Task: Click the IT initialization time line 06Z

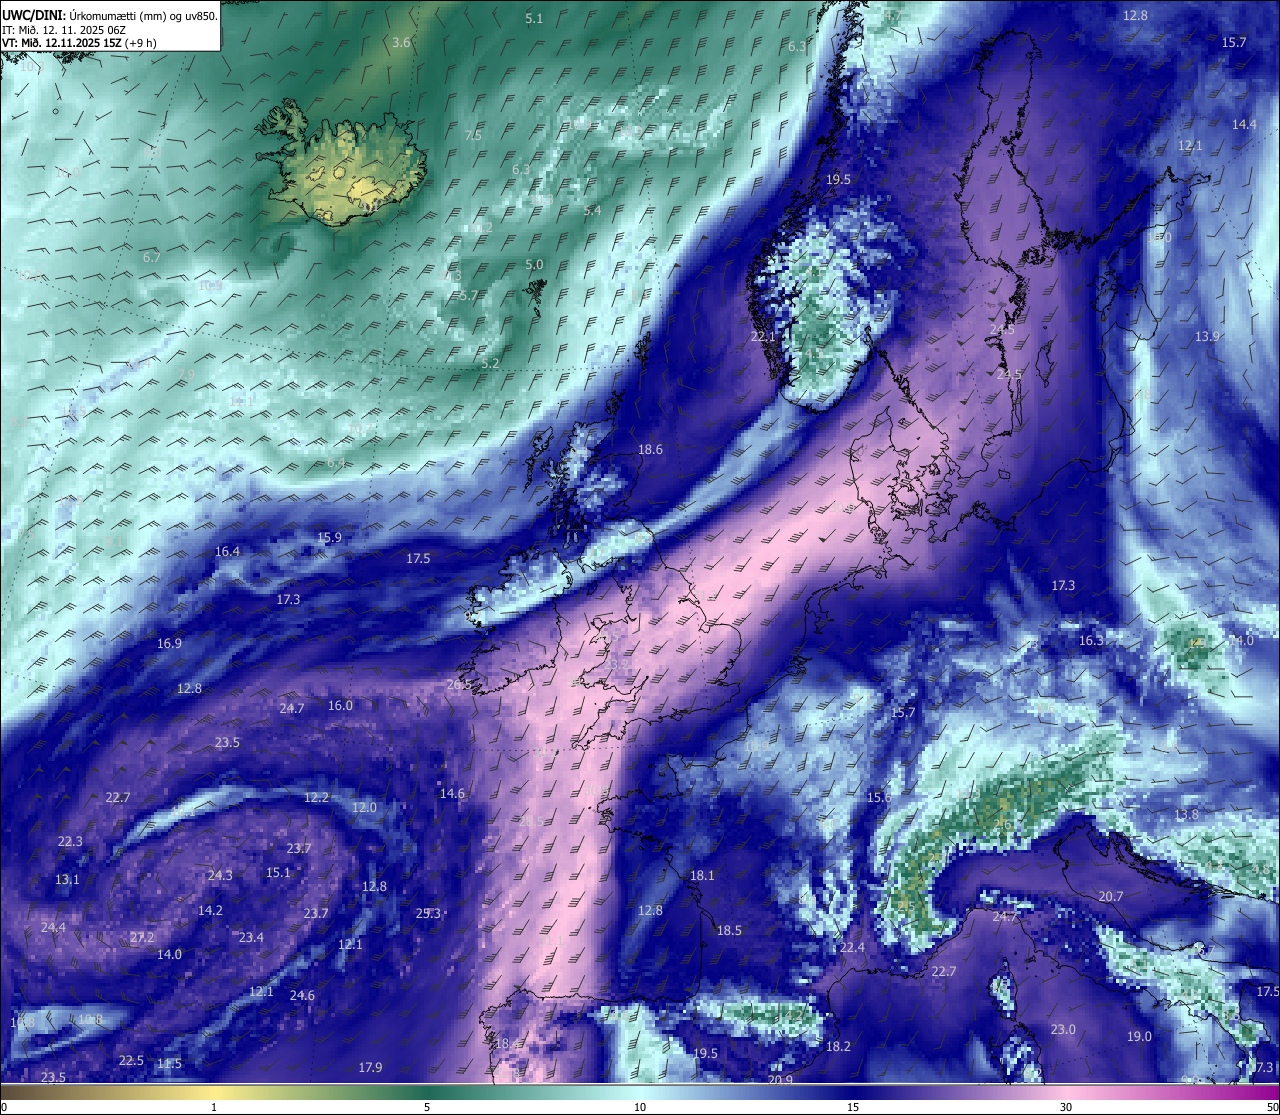Action: pos(63,29)
